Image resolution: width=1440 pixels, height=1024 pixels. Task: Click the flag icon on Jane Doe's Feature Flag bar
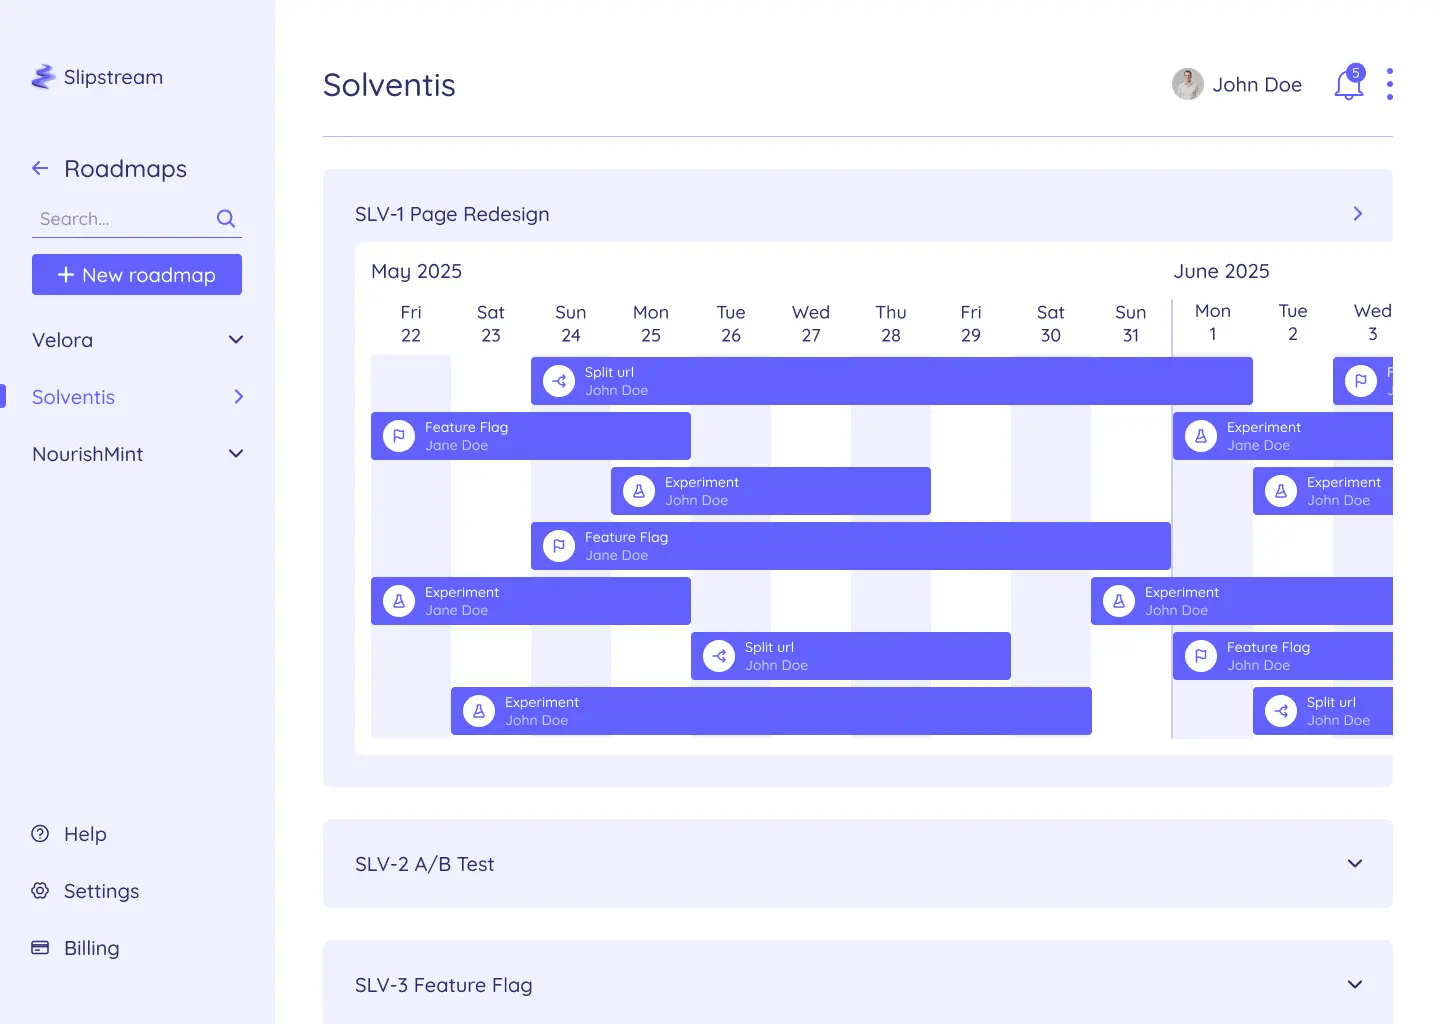[x=399, y=436]
